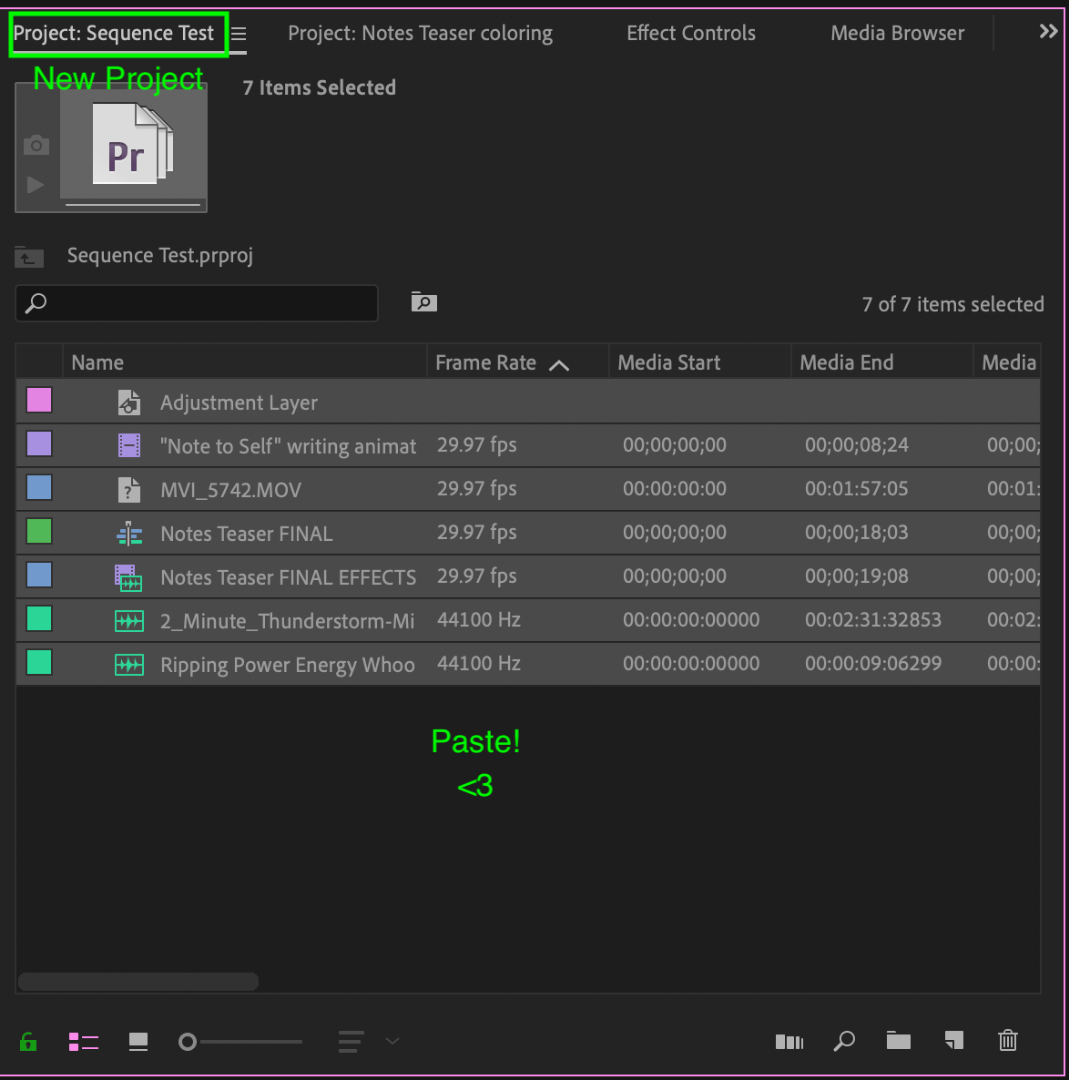
Task: Switch to Icon View
Action: (x=138, y=1041)
